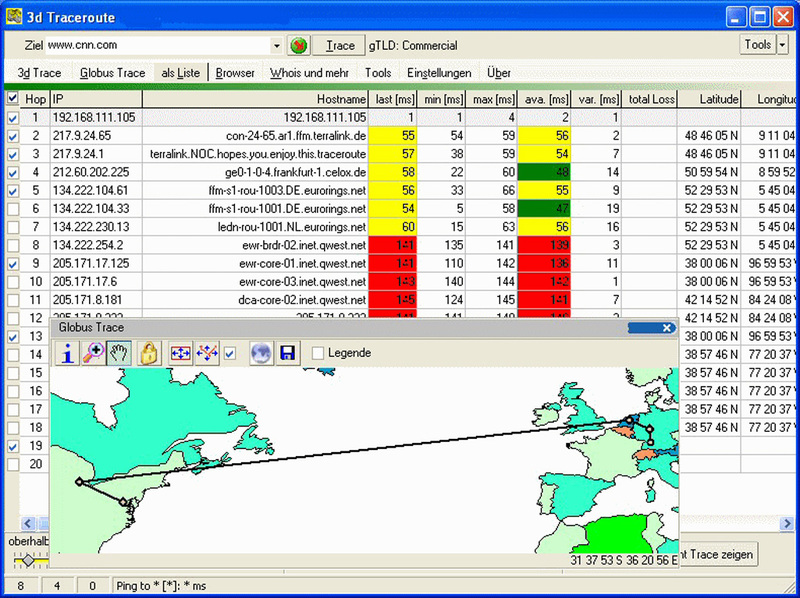Open the Whois und mehr tab
The height and width of the screenshot is (598, 800).
[310, 73]
